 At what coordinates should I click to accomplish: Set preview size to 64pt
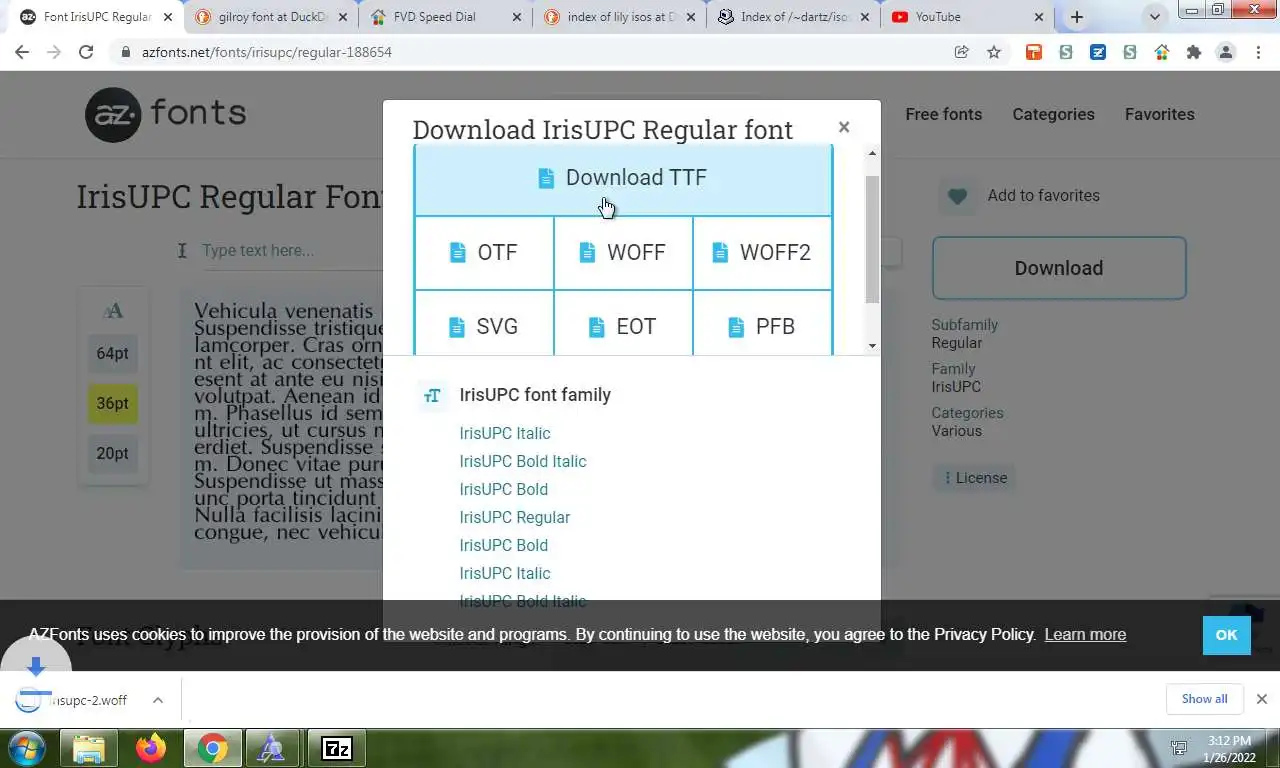[x=113, y=353]
